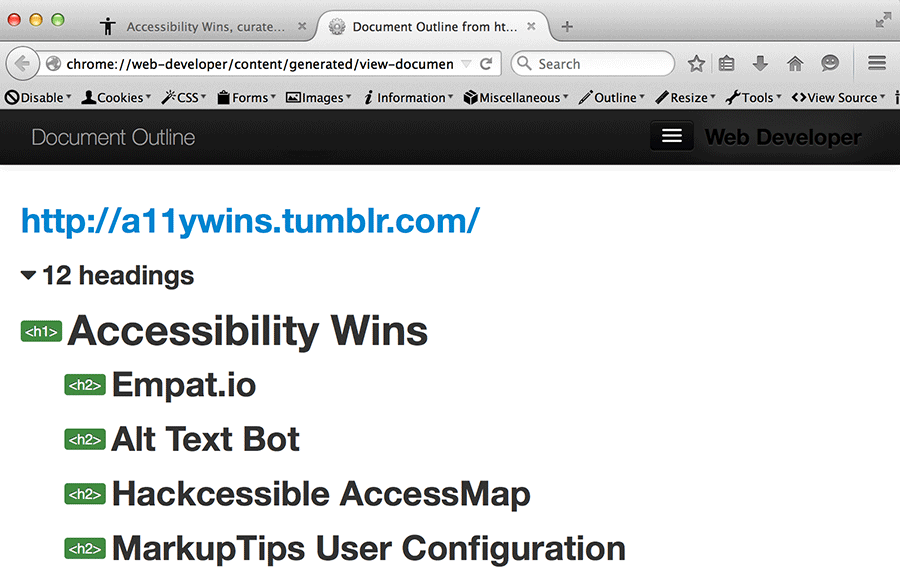Viewport: 900px width, 582px height.
Task: Open the a11ywins.tumblr.com link
Action: point(250,221)
